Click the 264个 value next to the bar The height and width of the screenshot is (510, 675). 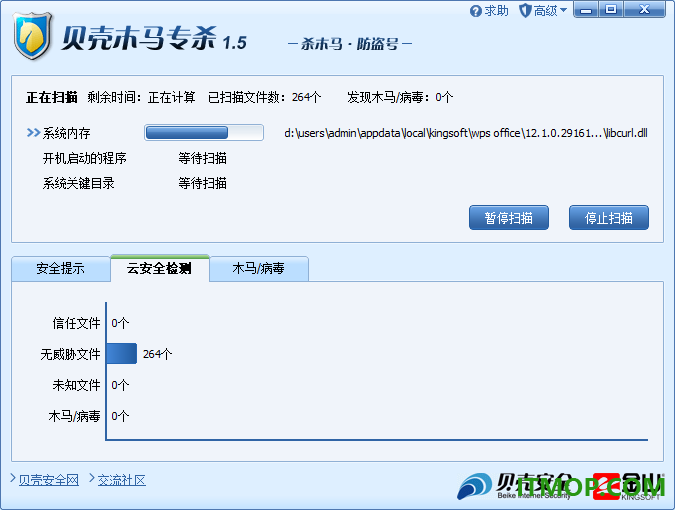pyautogui.click(x=158, y=354)
